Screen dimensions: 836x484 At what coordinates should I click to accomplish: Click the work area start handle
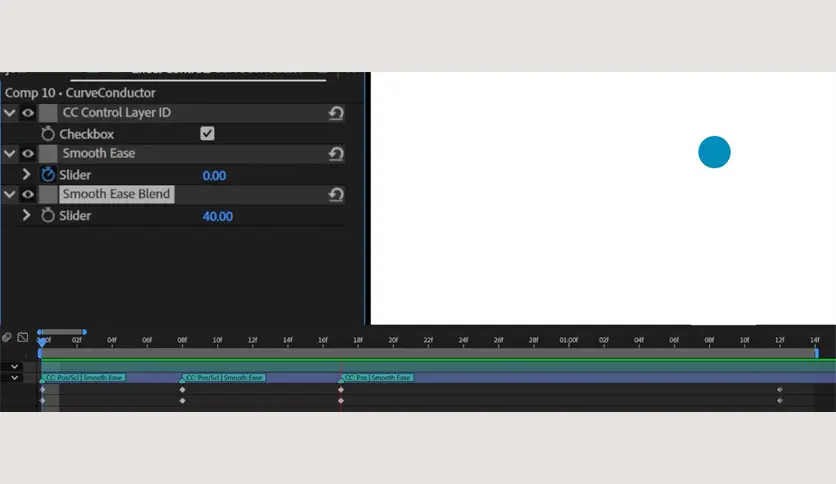pyautogui.click(x=39, y=353)
